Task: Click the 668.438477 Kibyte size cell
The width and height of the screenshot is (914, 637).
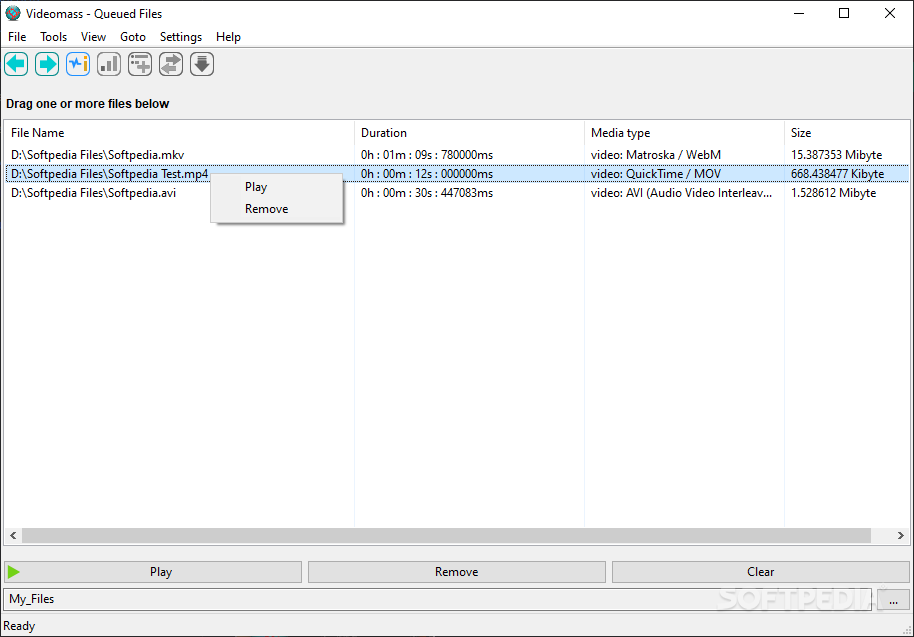Action: pos(838,174)
